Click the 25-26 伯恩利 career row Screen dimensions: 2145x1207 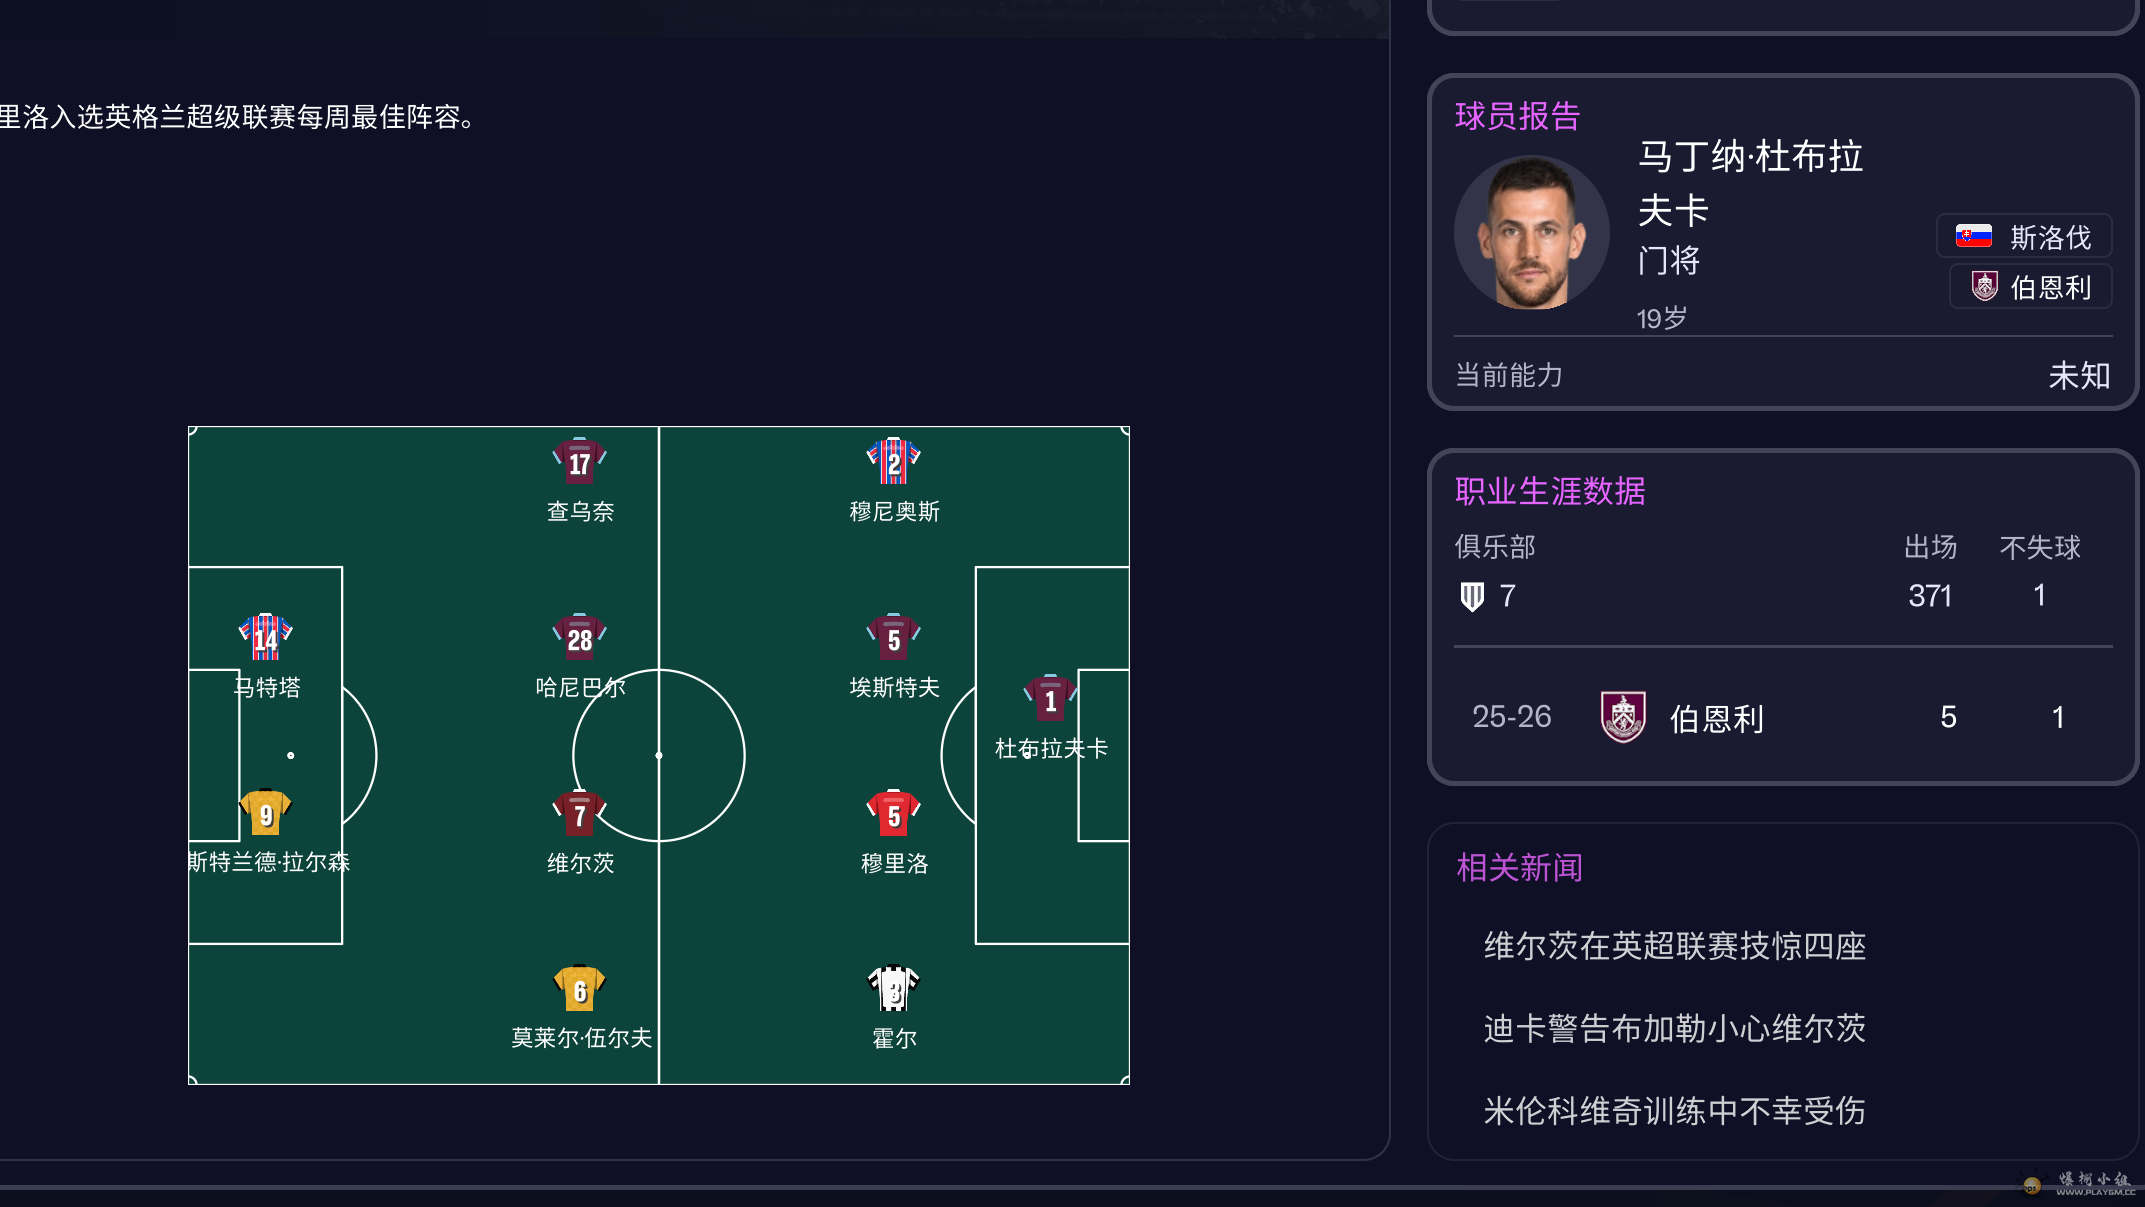1782,717
